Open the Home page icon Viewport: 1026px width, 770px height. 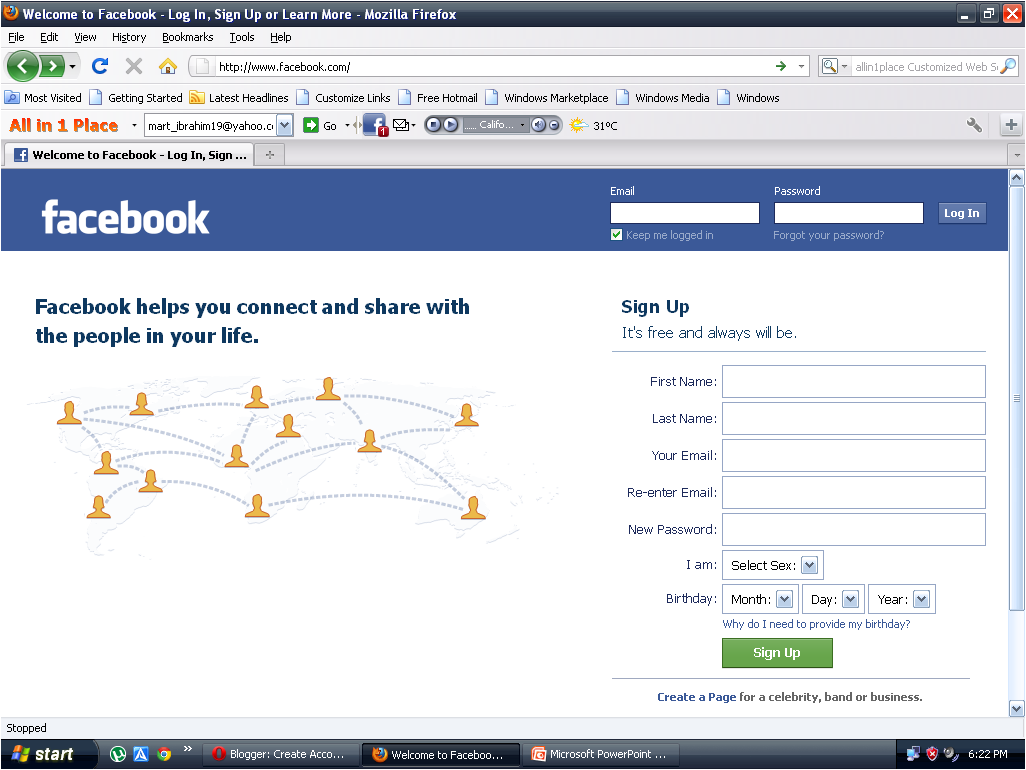(168, 66)
